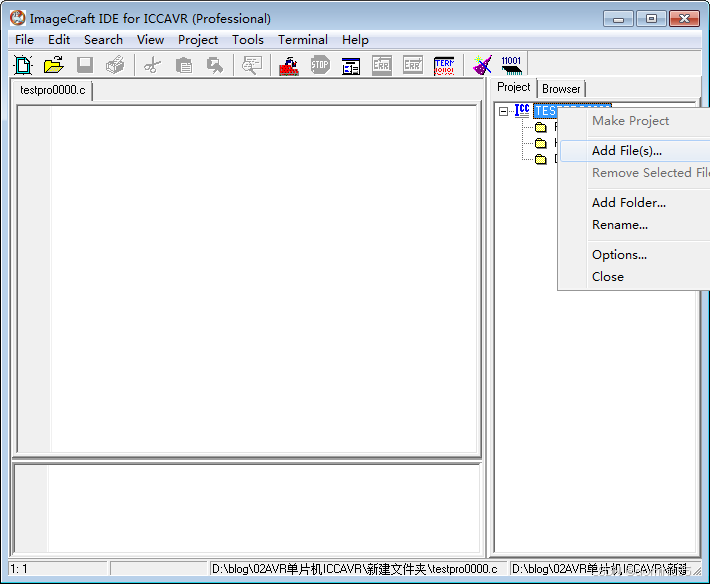
Task: Open the Project menu
Action: (198, 40)
